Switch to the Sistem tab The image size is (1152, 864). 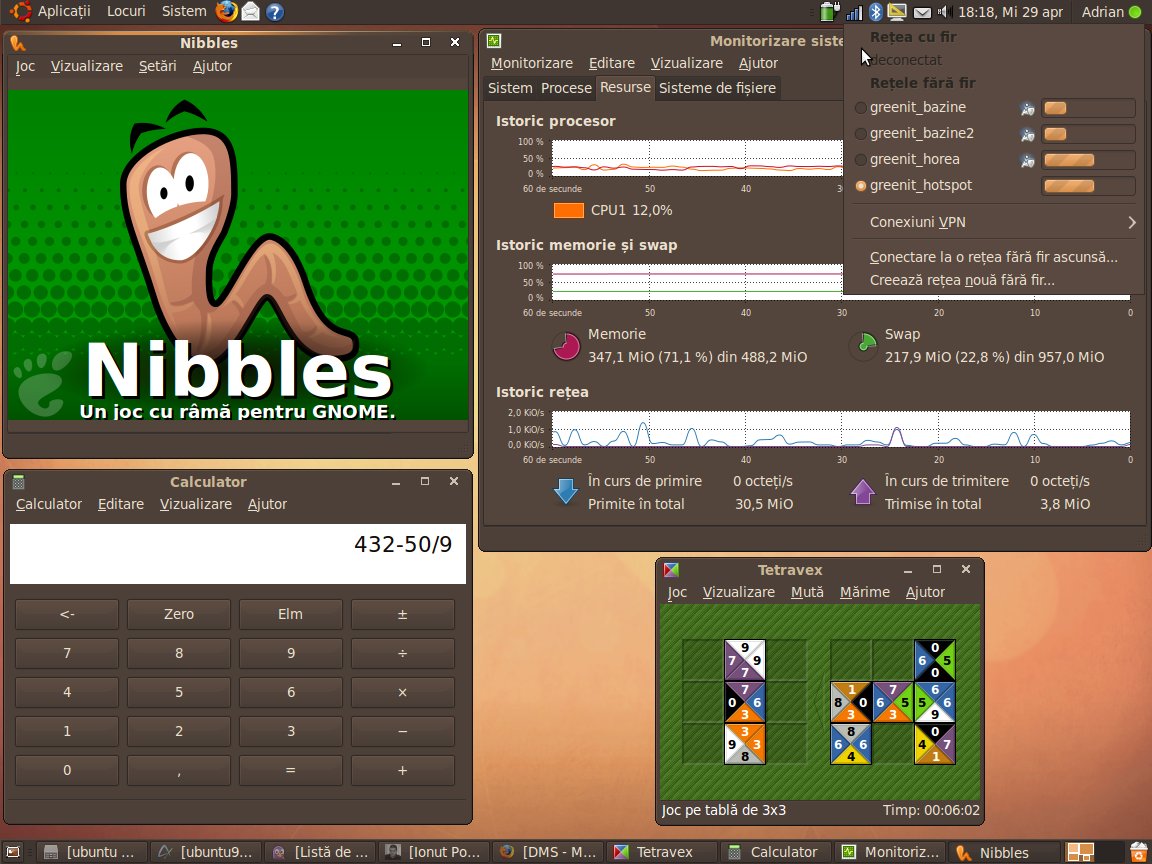510,88
